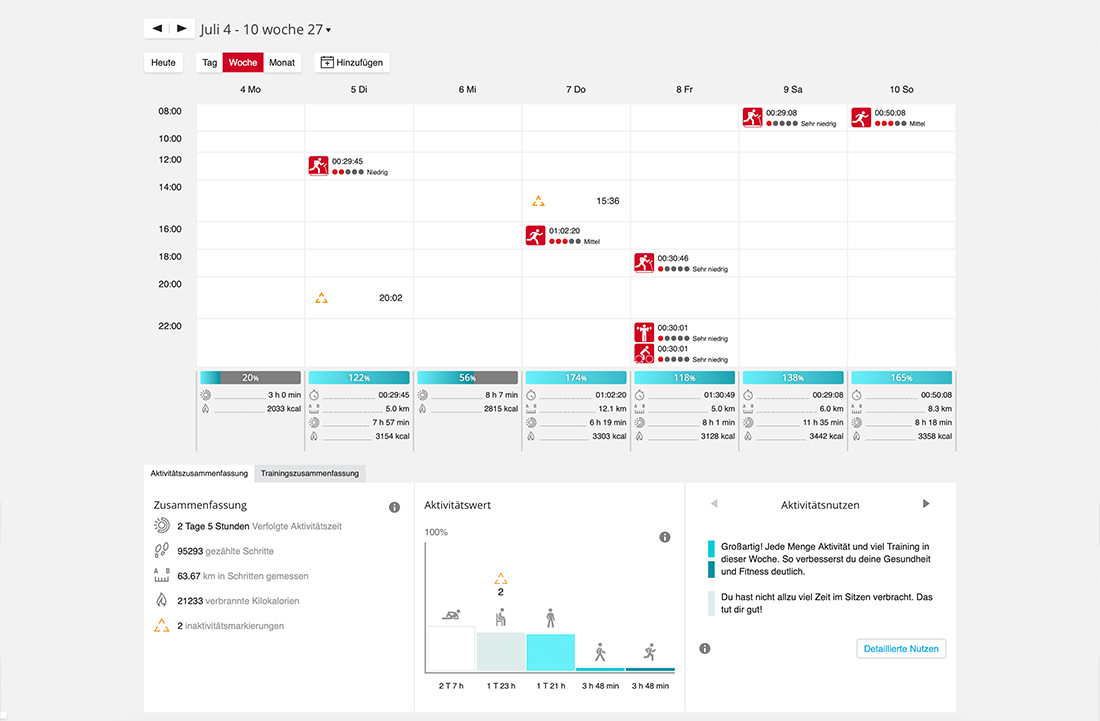This screenshot has height=721, width=1100.
Task: Switch calendar to Tag view
Action: click(210, 62)
